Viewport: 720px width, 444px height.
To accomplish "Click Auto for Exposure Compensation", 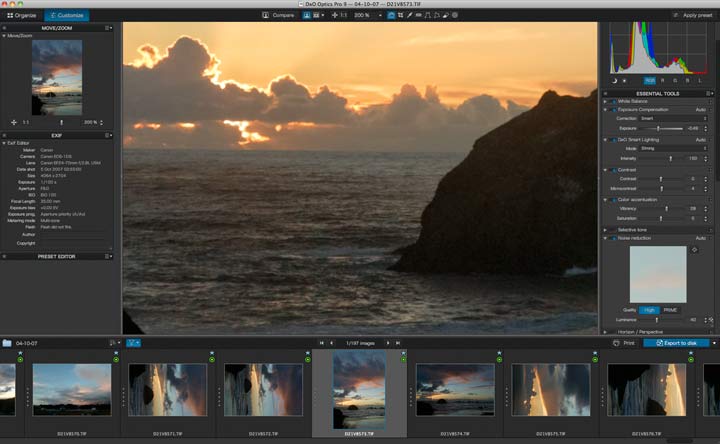I will click(700, 110).
